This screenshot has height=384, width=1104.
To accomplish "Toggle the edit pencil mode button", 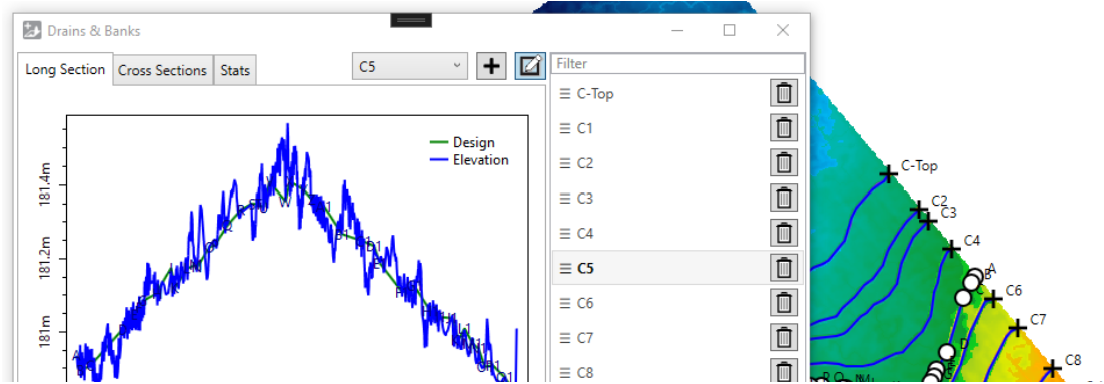I will [x=529, y=66].
